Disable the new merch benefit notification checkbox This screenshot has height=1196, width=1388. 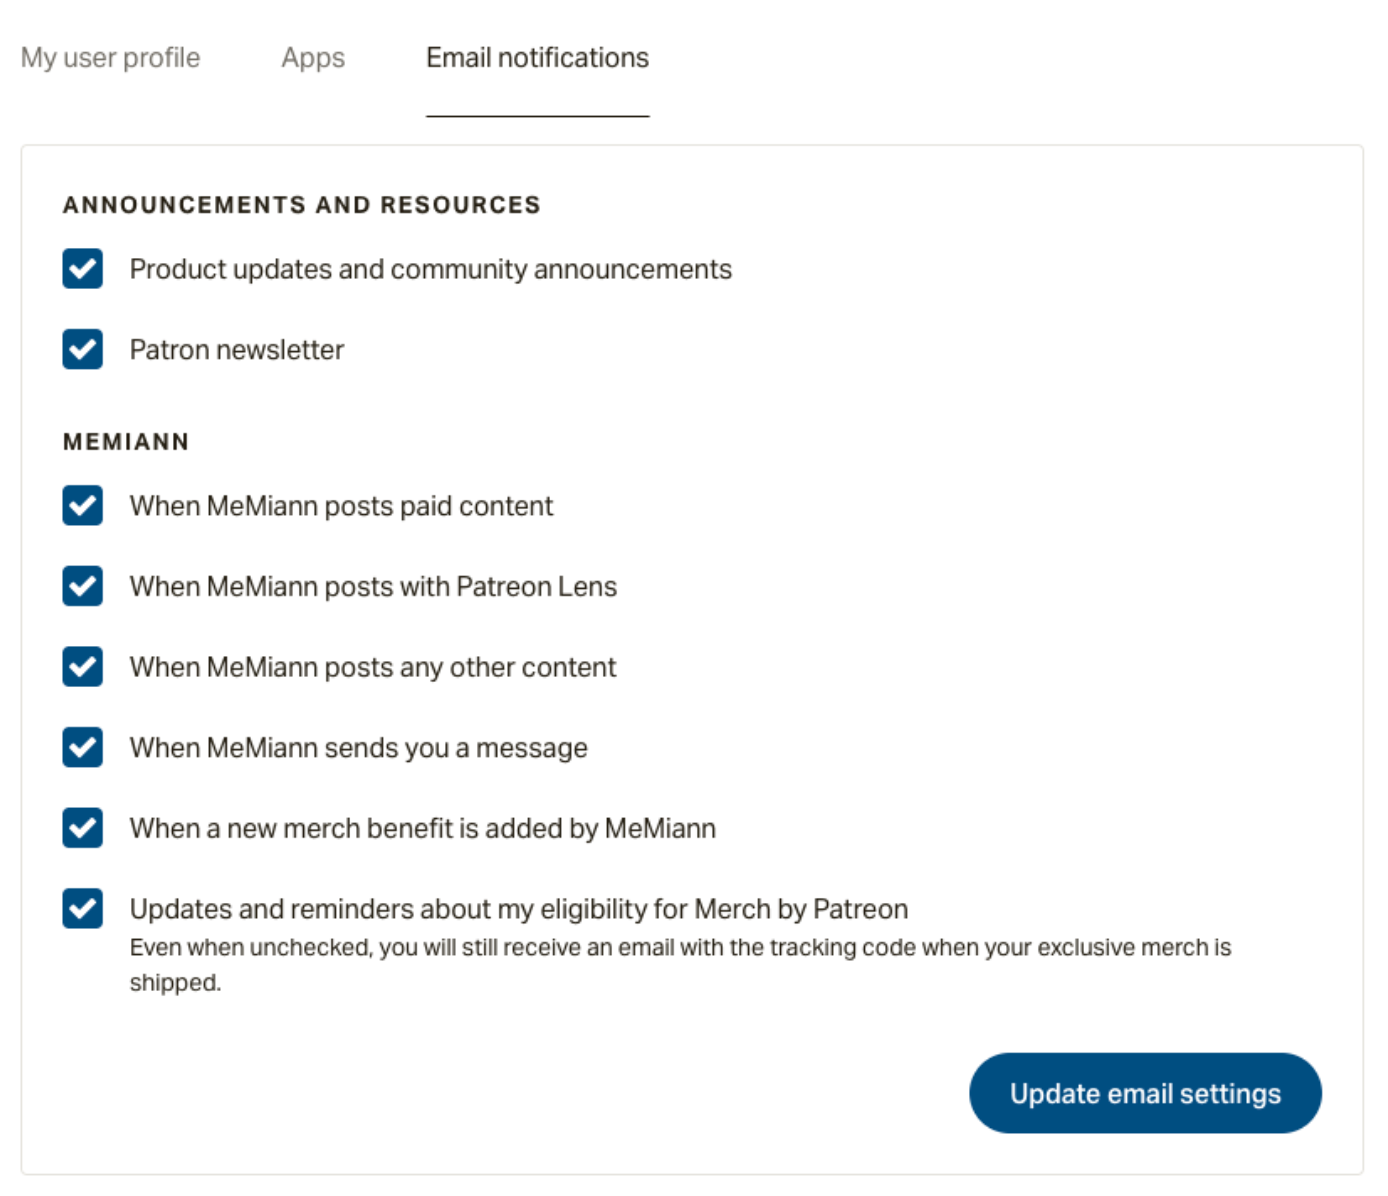point(82,828)
